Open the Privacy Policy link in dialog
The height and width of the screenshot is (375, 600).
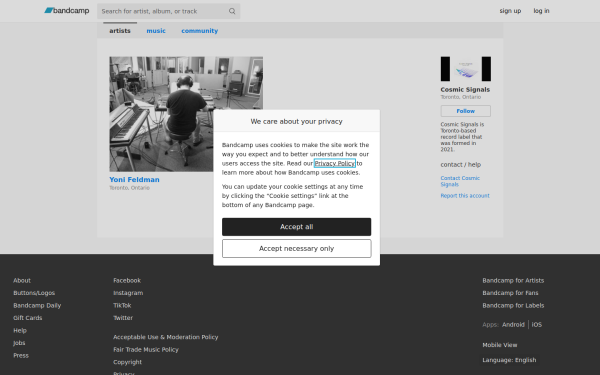tap(334, 163)
